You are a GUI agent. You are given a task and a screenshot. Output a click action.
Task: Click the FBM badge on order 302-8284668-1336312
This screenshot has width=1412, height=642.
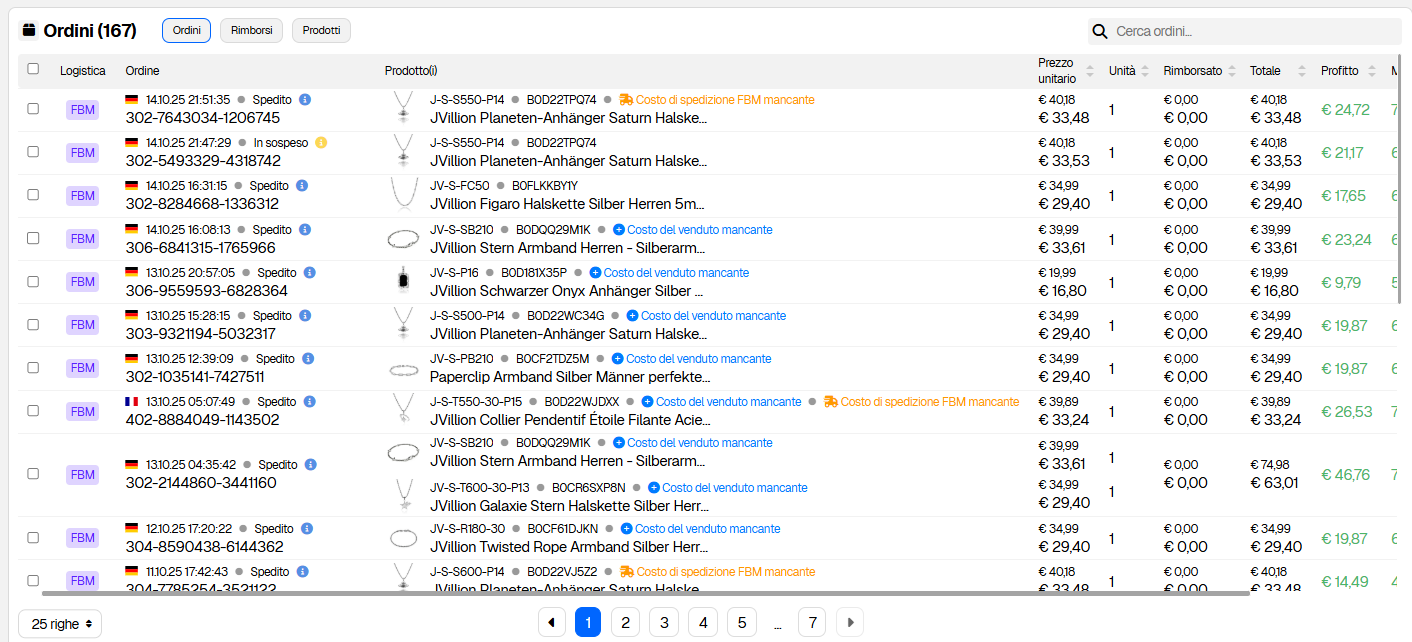pyautogui.click(x=82, y=195)
